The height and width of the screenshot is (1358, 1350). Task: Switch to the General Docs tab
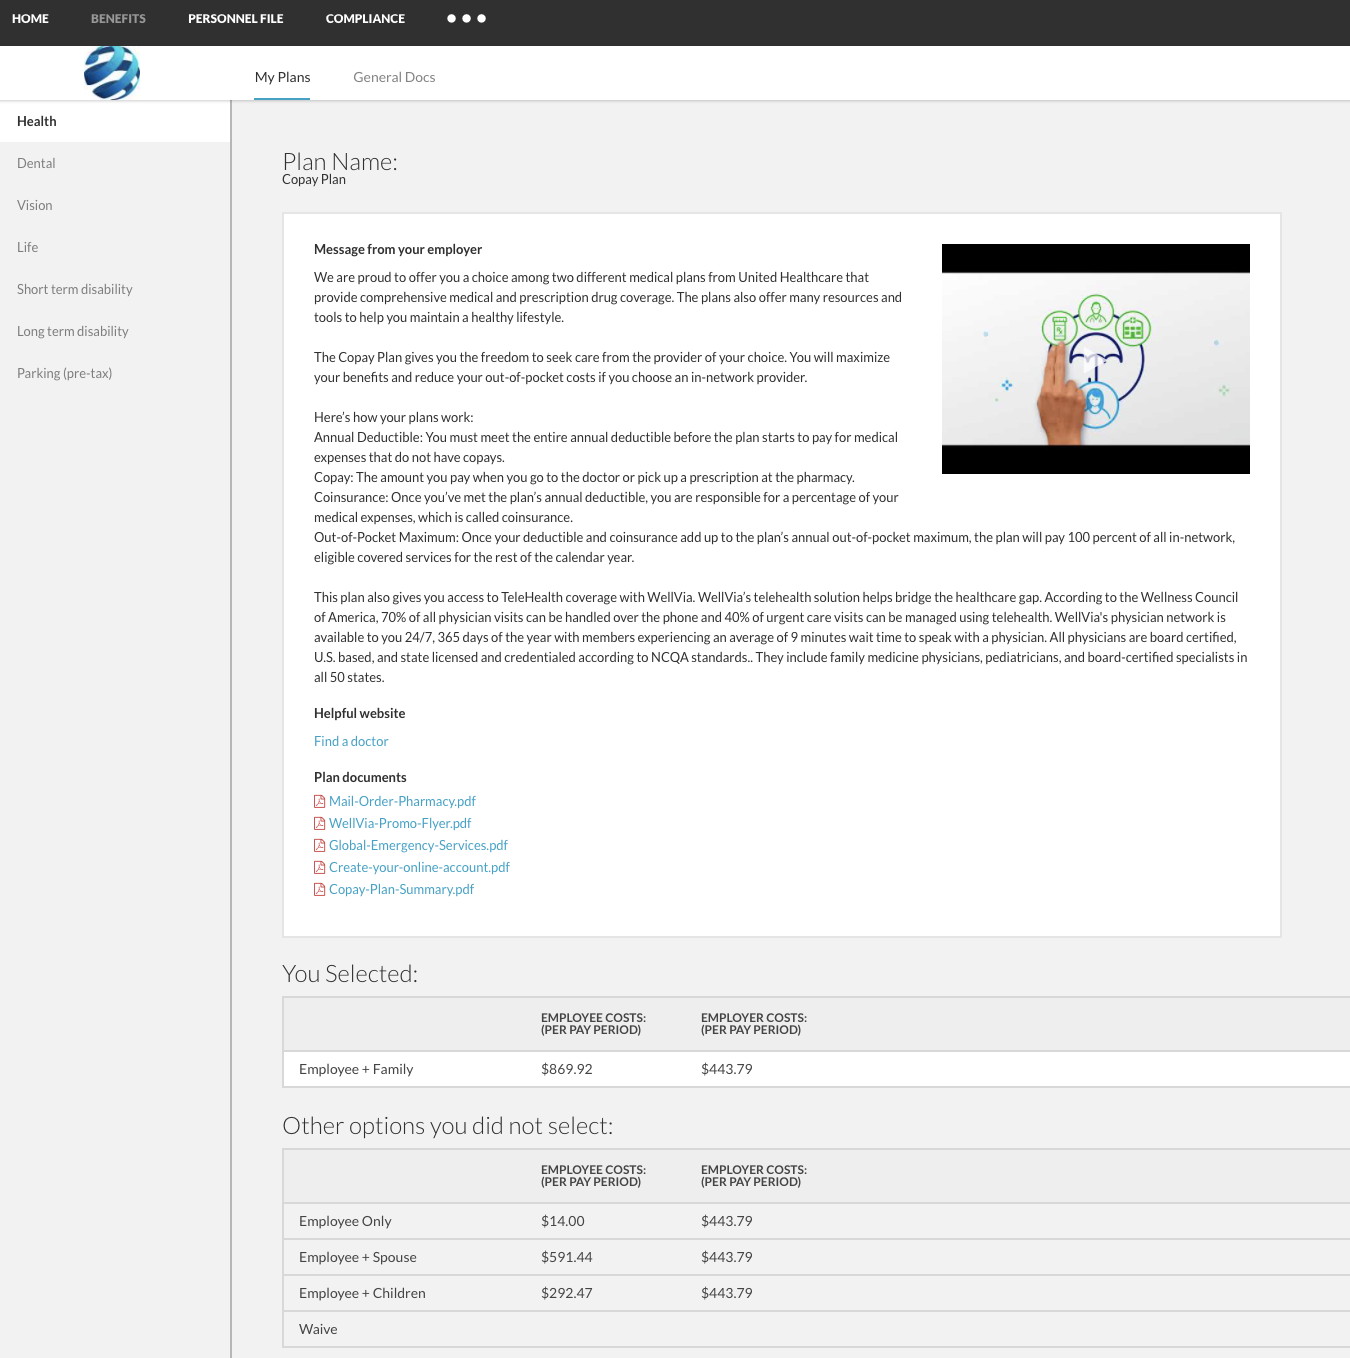pos(394,77)
